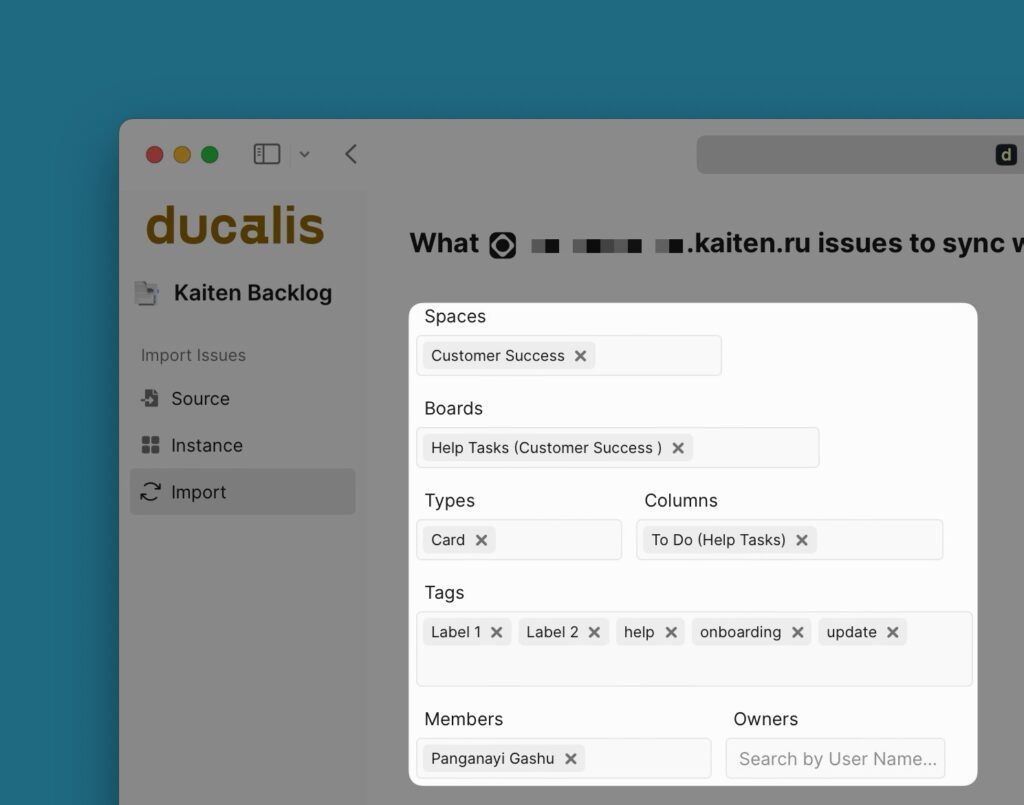Screen dimensions: 1024x805
Task: Remove the Customer Success space tag
Action: pyautogui.click(x=580, y=356)
